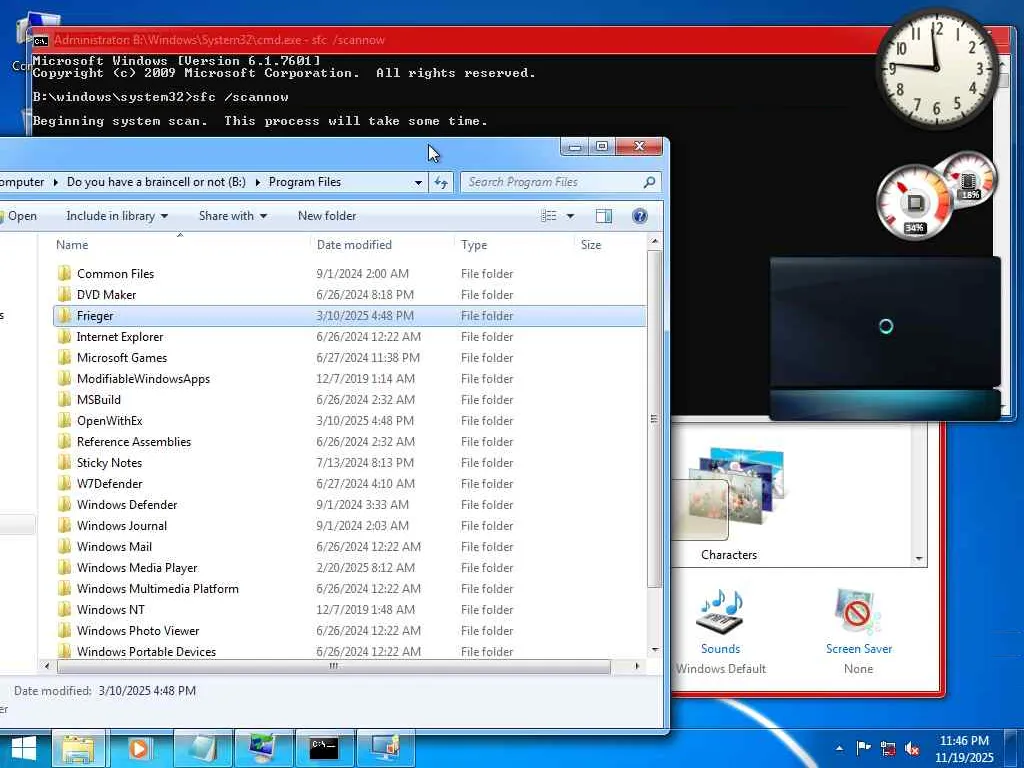Image resolution: width=1024 pixels, height=768 pixels.
Task: Click the Help question mark icon in Explorer
Action: pos(639,216)
